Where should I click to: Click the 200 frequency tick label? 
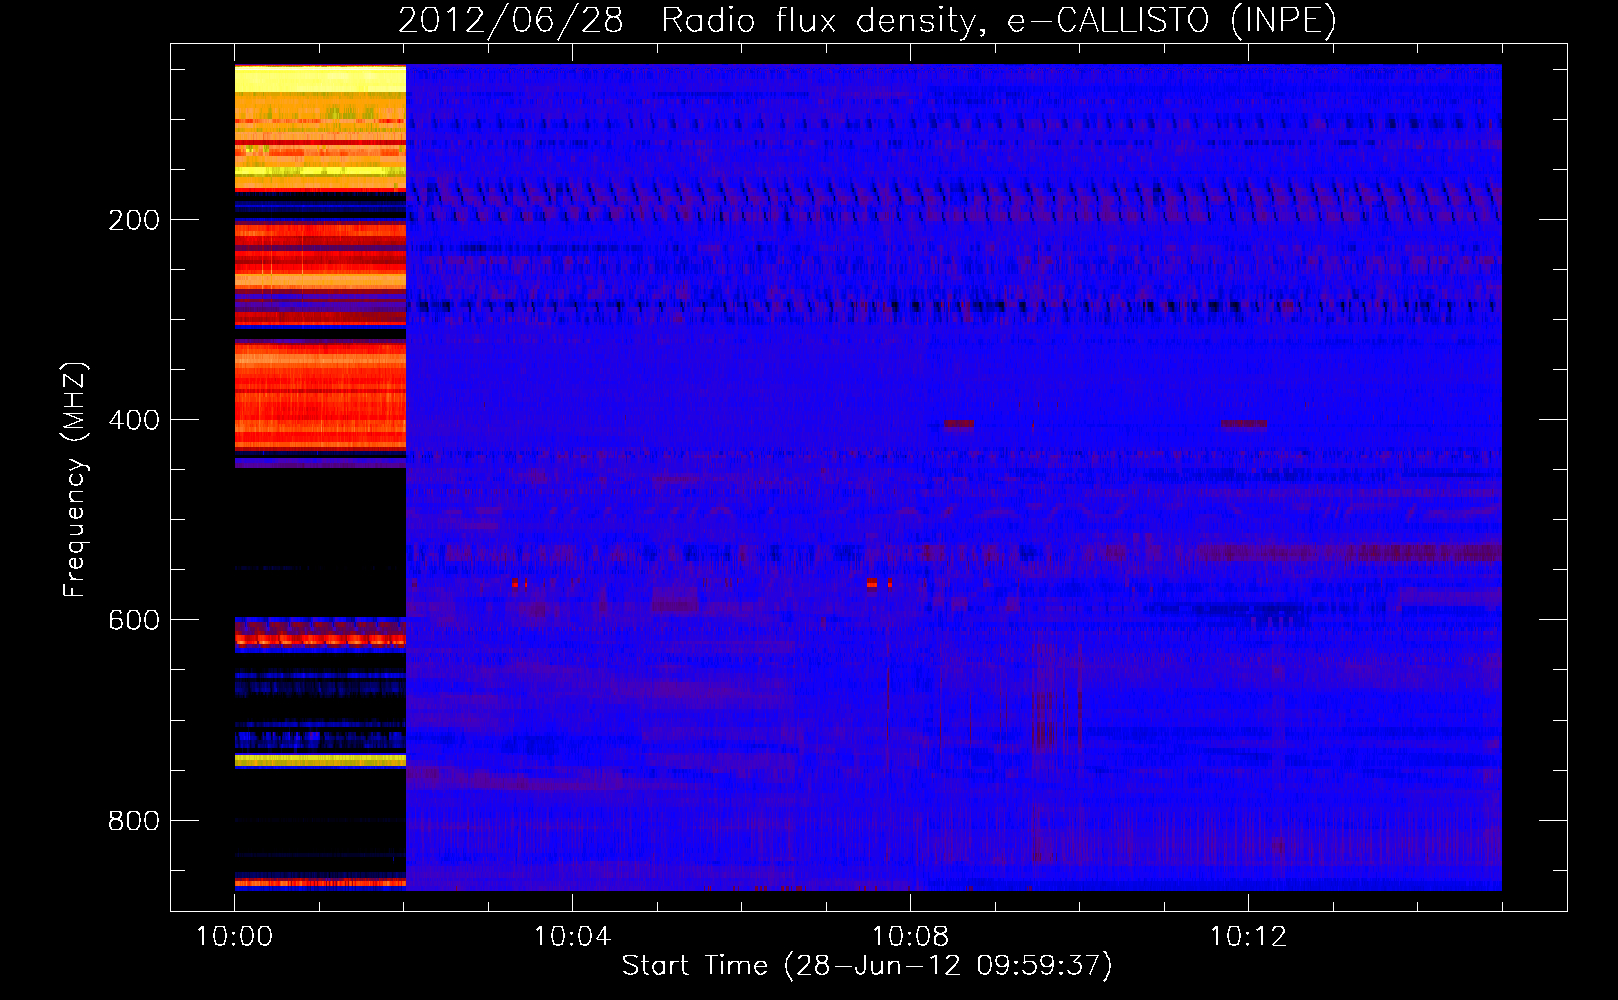pyautogui.click(x=134, y=220)
